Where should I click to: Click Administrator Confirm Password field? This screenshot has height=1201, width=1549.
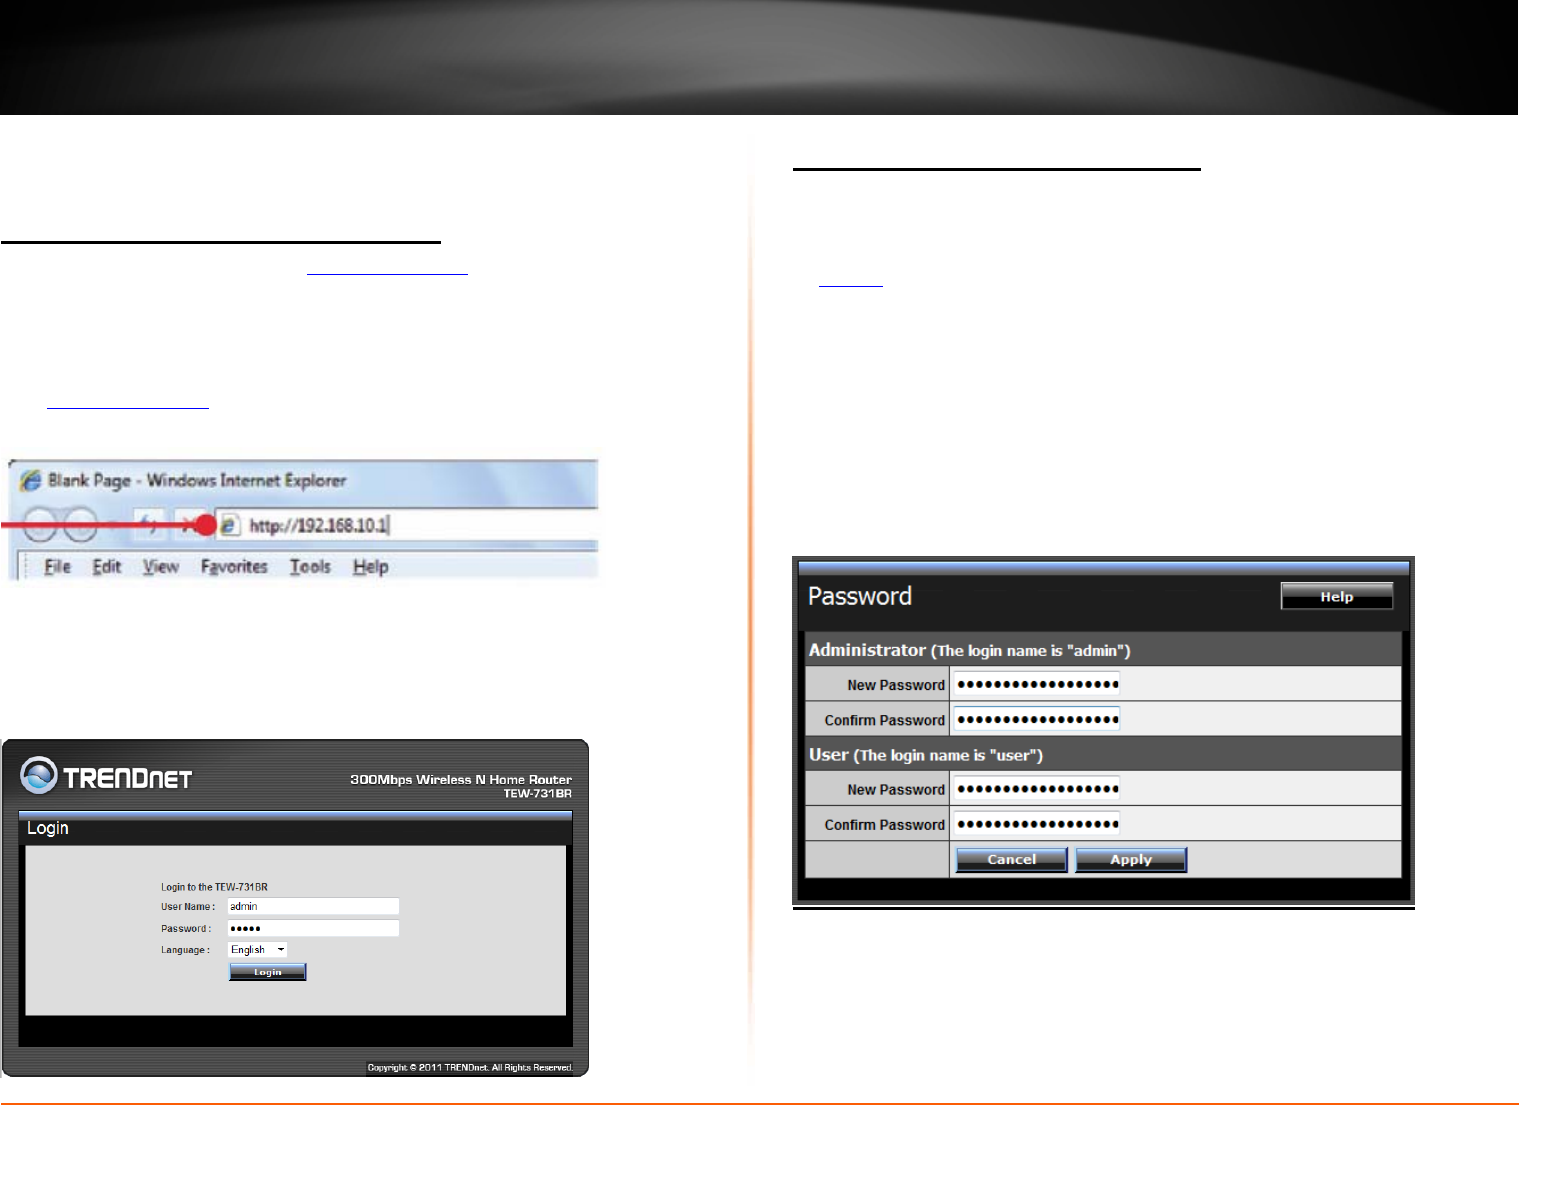pyautogui.click(x=1036, y=719)
